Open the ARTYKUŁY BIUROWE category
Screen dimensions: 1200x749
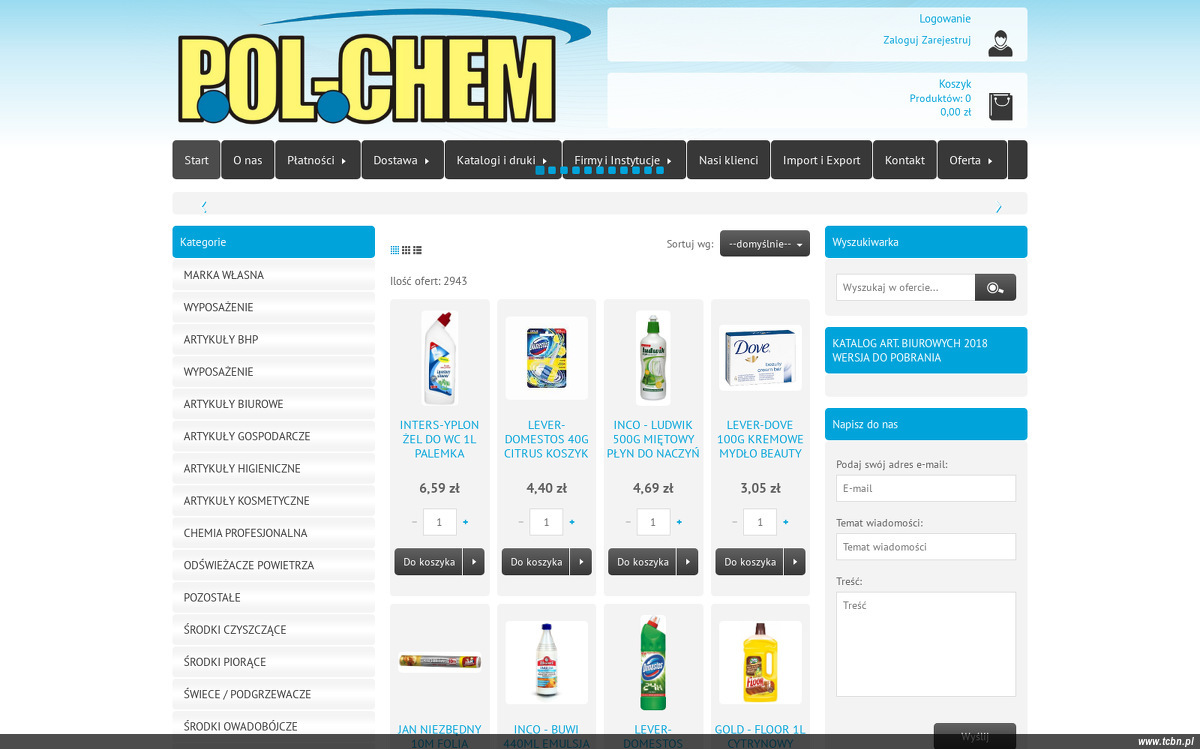(x=274, y=404)
